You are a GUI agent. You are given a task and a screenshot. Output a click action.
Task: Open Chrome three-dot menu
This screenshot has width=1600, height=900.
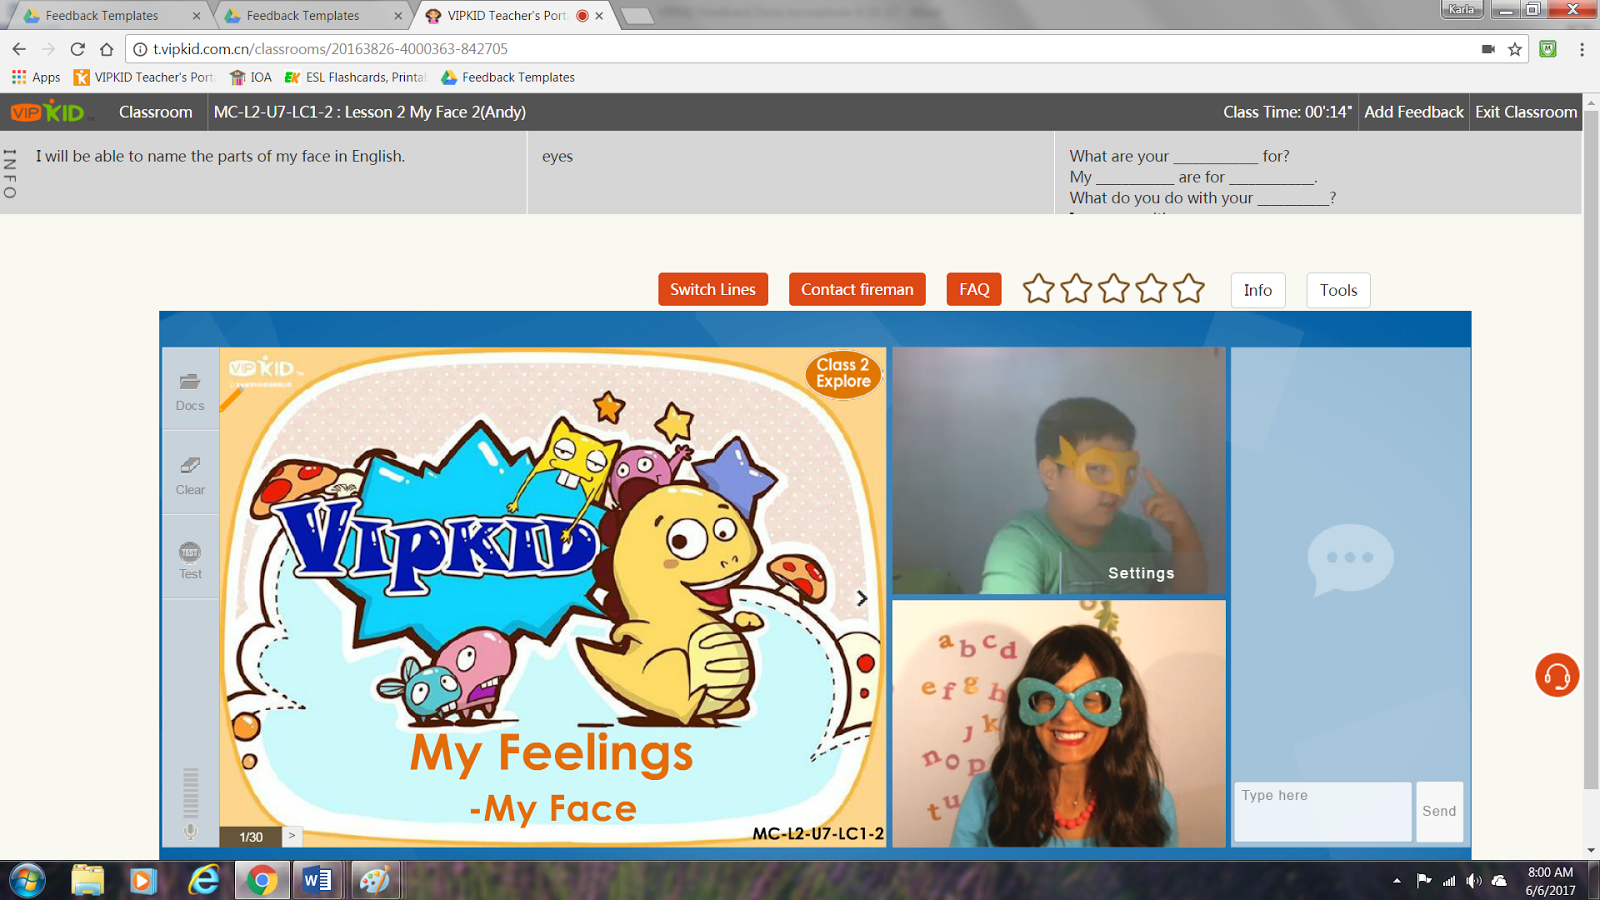(1581, 48)
